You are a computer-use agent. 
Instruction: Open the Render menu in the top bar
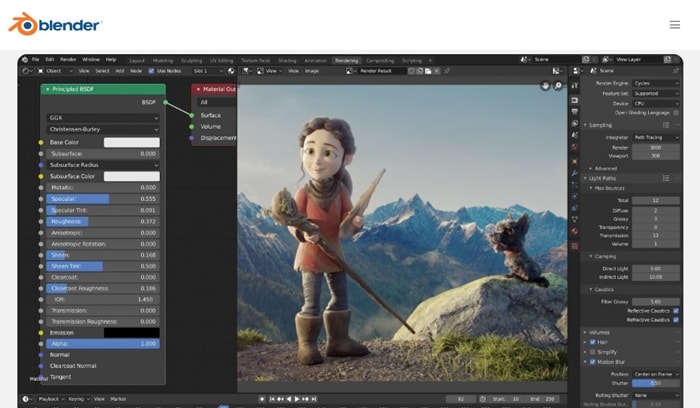coord(68,59)
